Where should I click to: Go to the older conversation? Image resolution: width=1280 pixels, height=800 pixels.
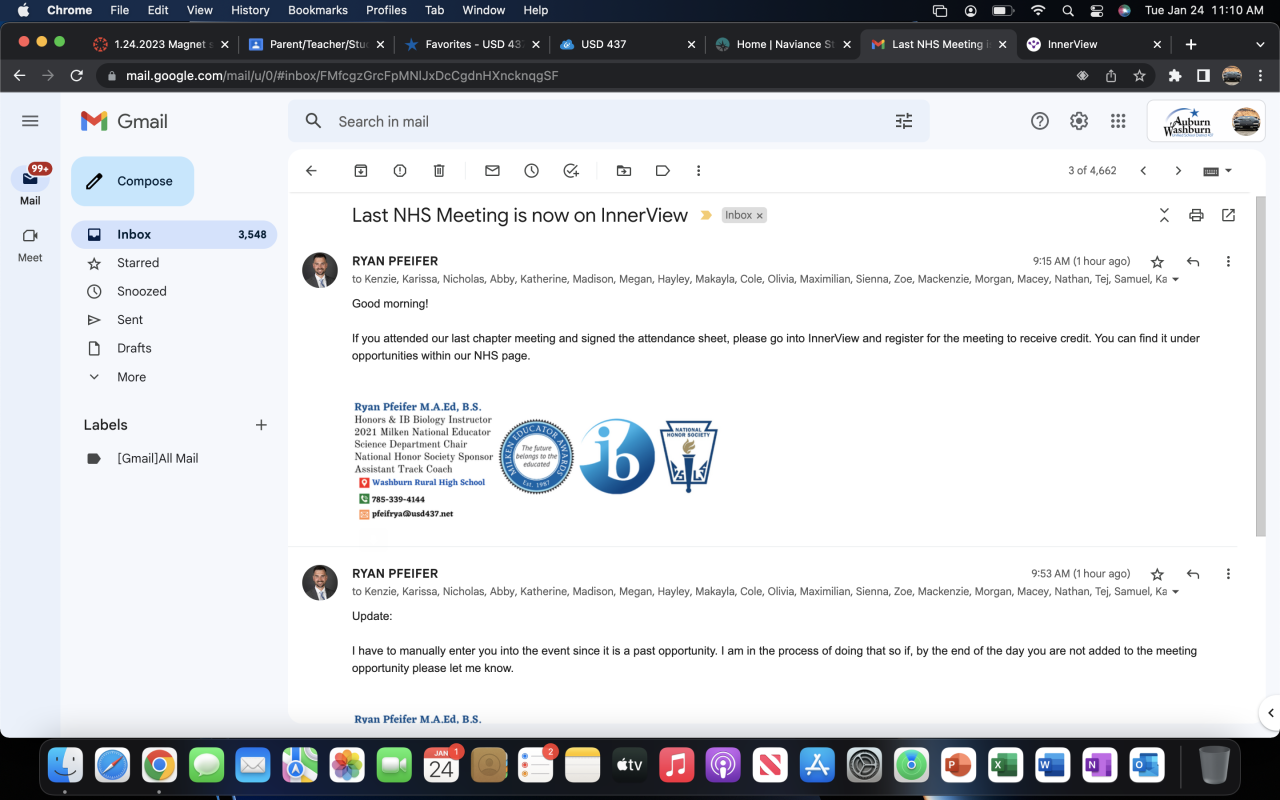click(x=1178, y=171)
